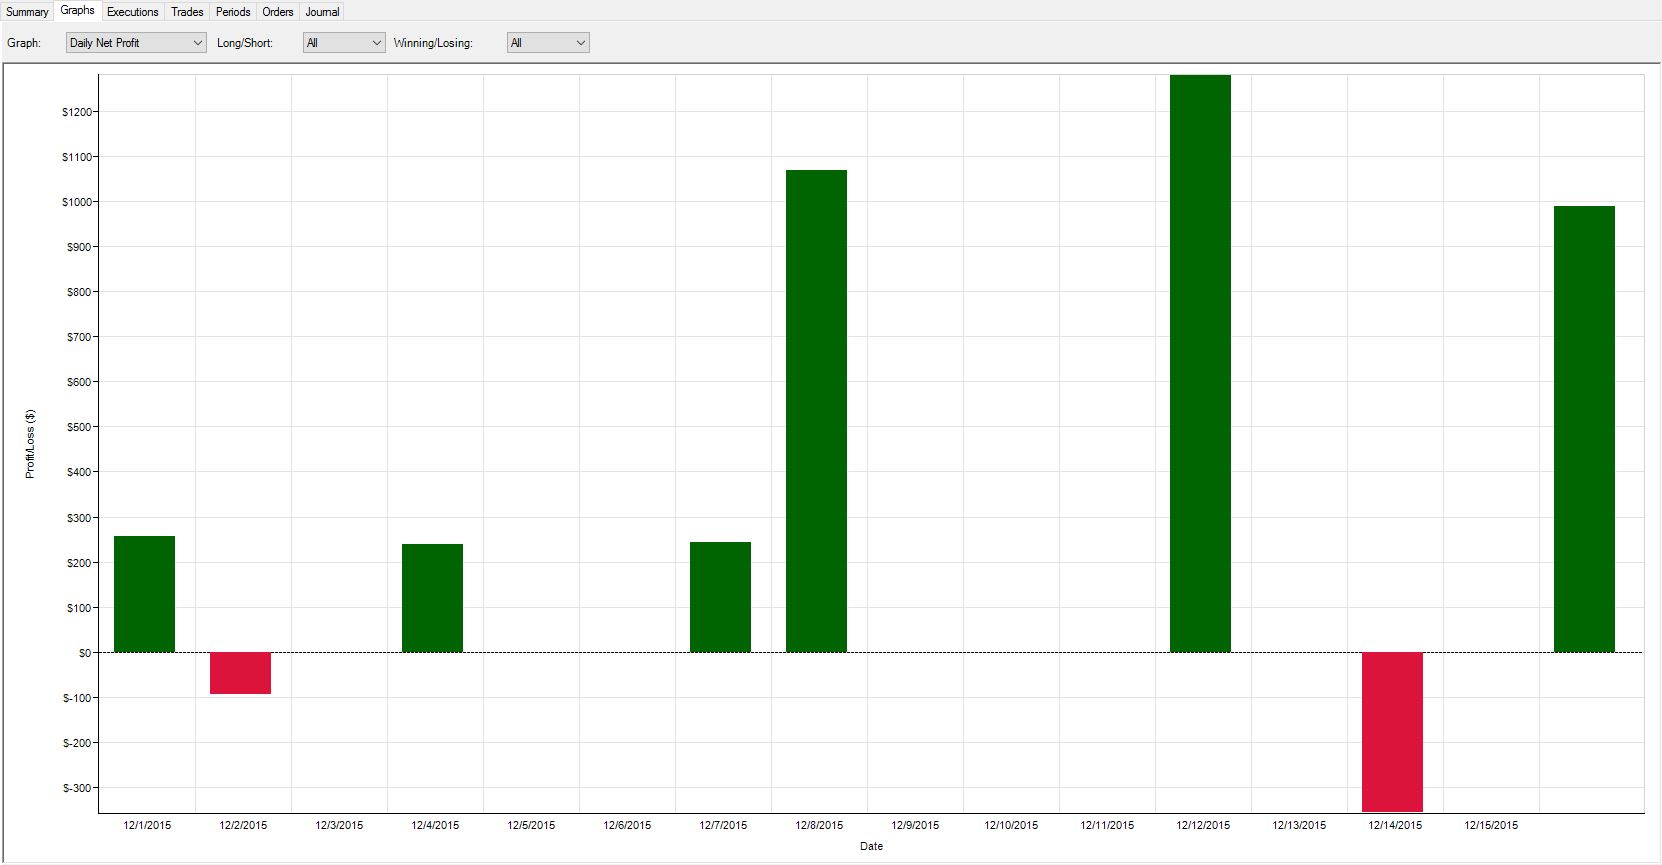Click the $500 axis label

[79, 427]
